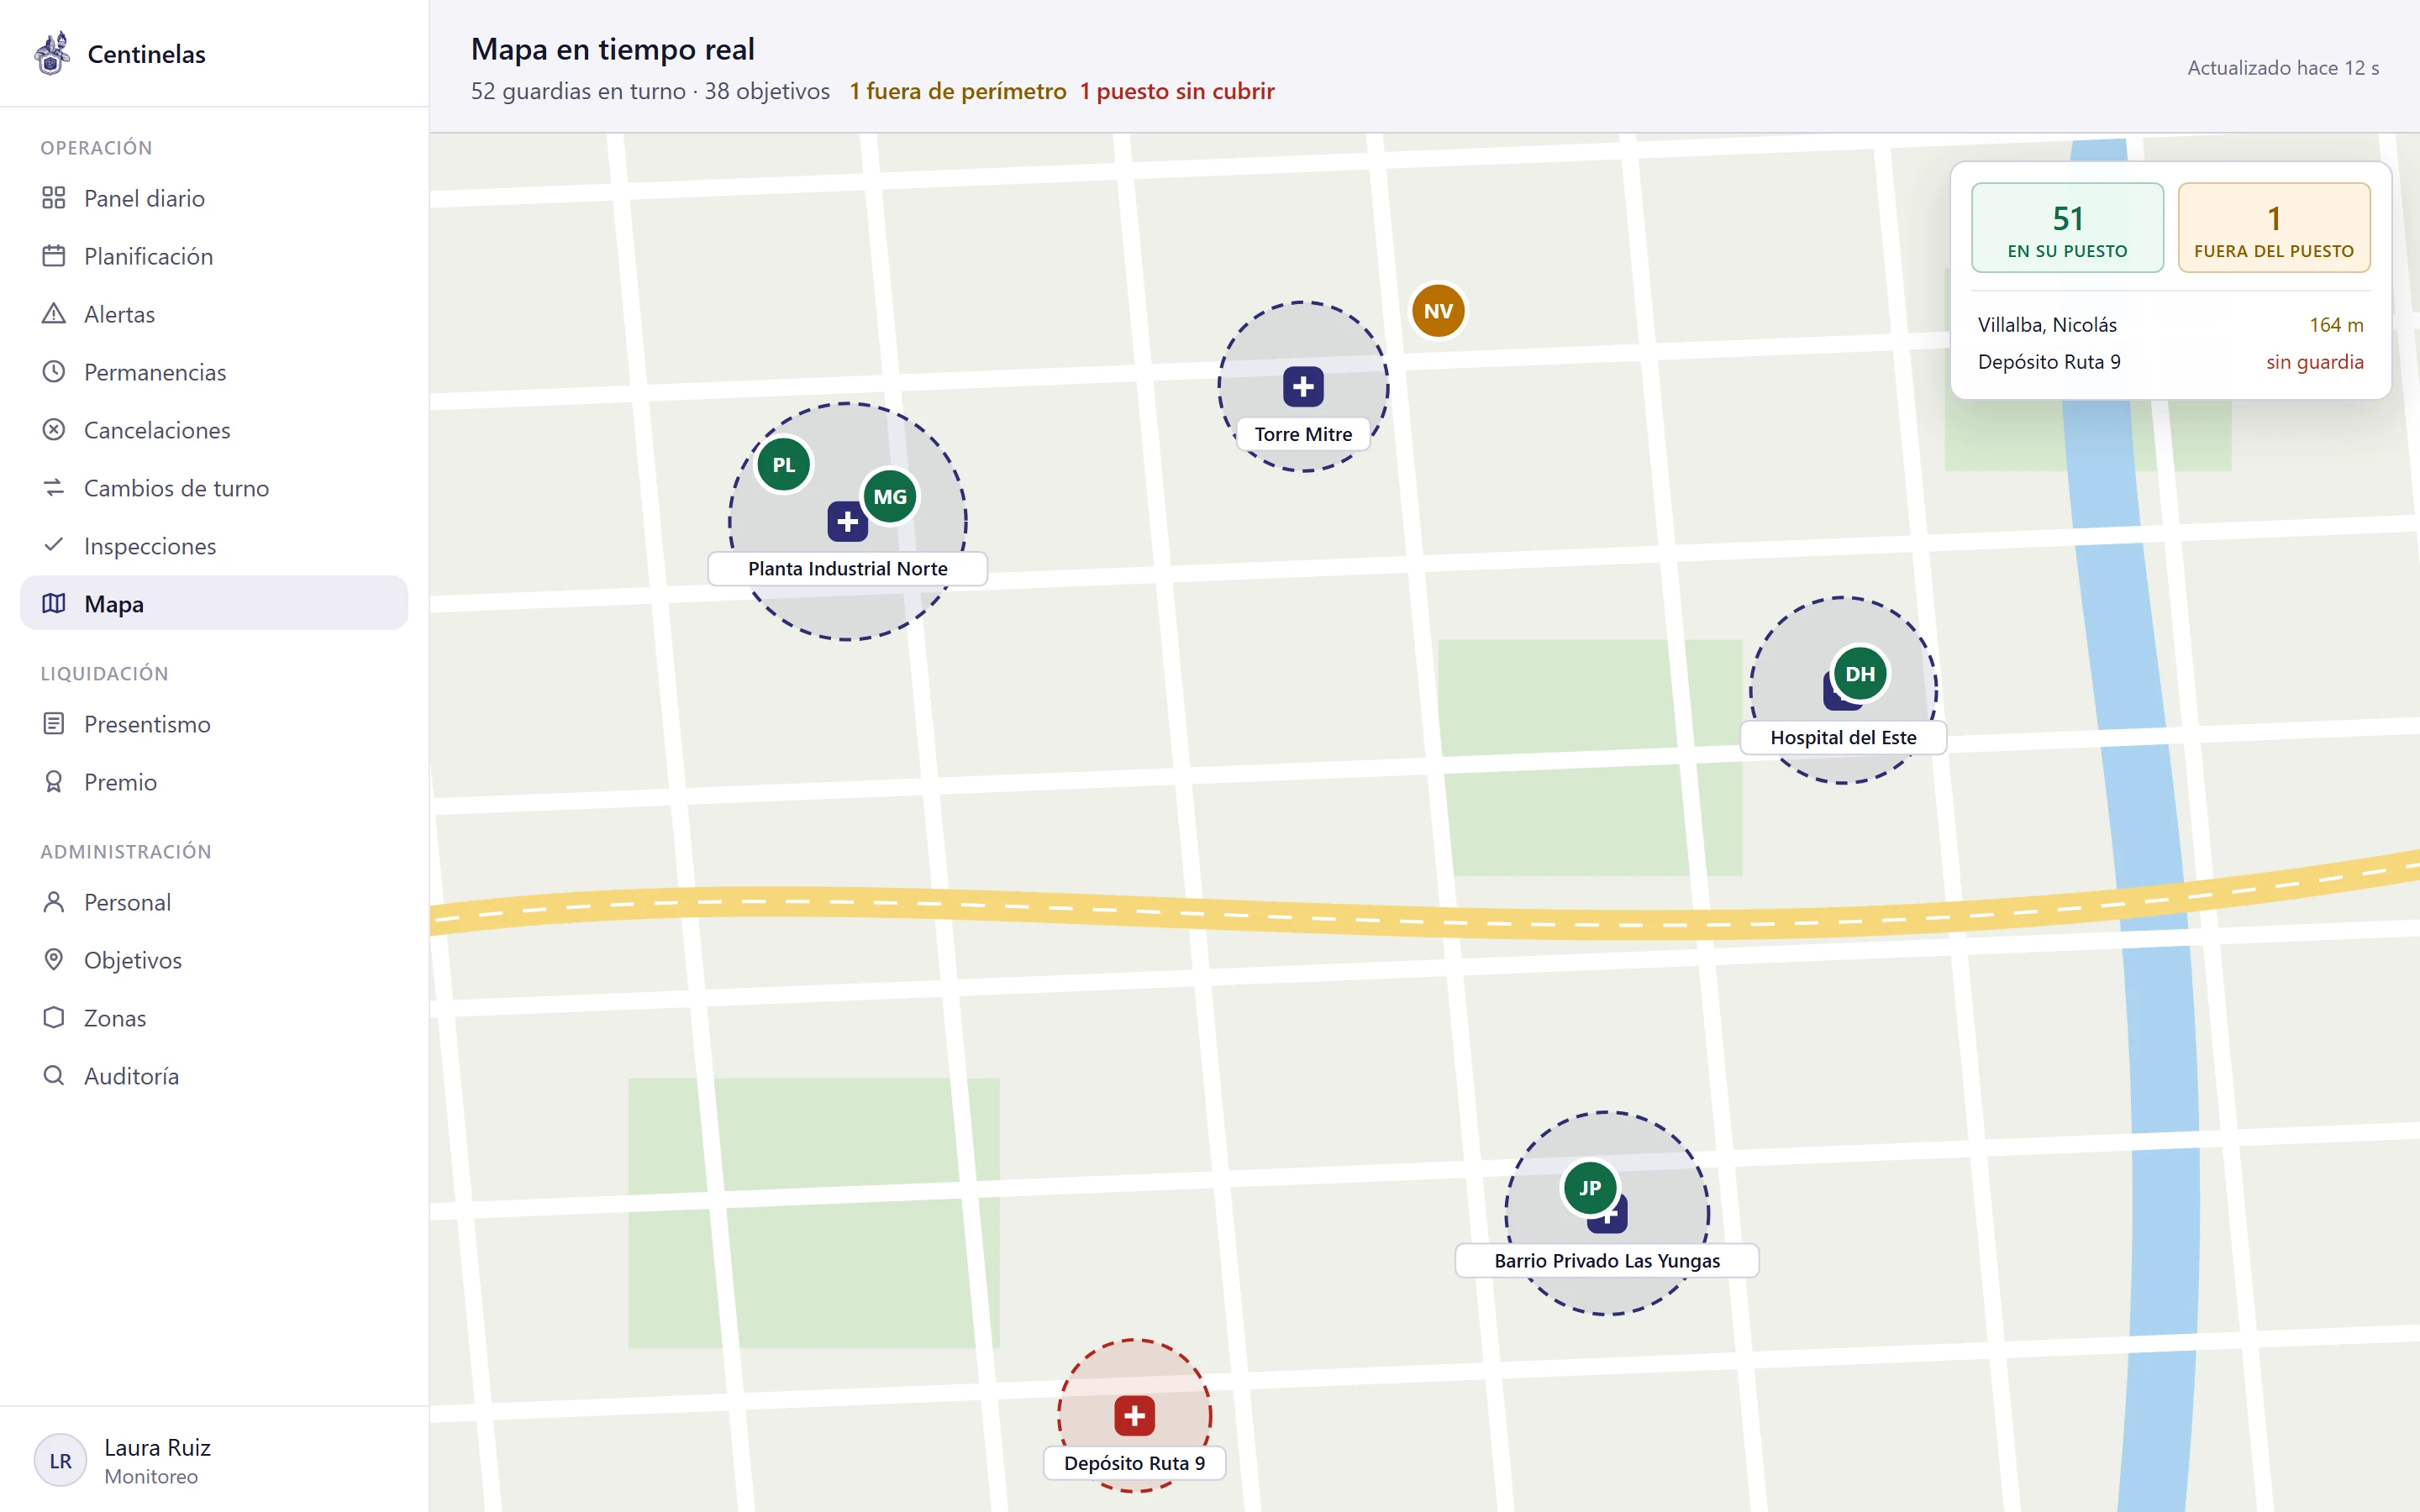Select Villalba, Nicolás row
The image size is (2420, 1512).
tap(2170, 325)
